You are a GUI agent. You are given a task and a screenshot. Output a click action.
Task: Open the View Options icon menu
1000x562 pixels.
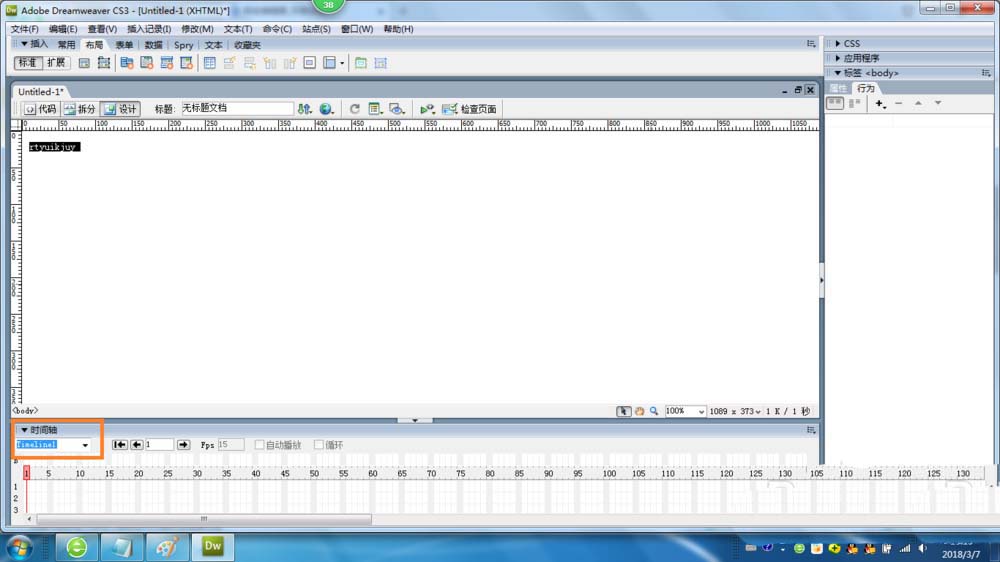point(375,109)
